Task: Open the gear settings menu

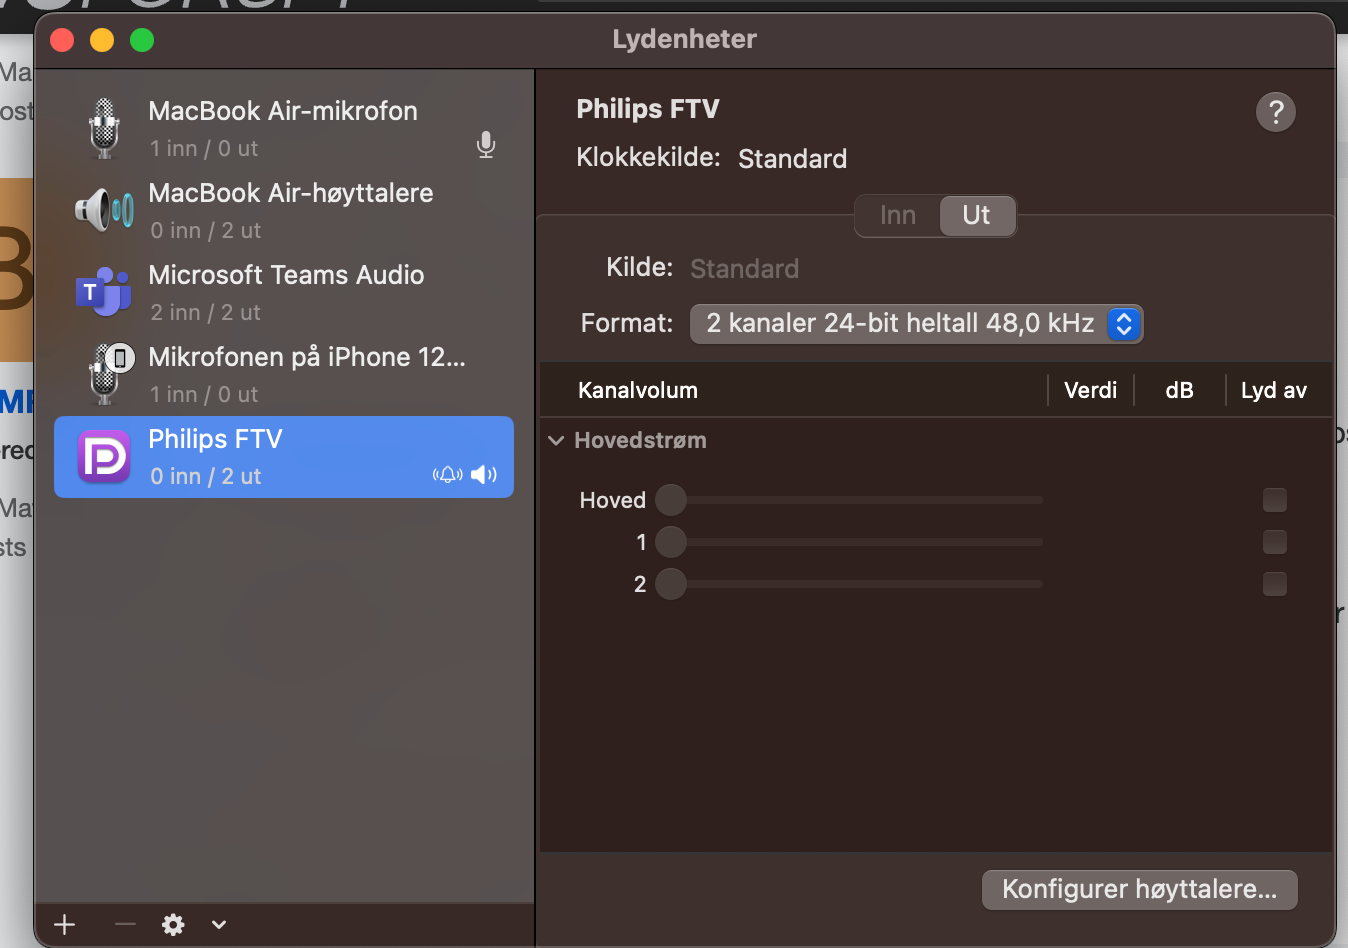Action: point(173,924)
